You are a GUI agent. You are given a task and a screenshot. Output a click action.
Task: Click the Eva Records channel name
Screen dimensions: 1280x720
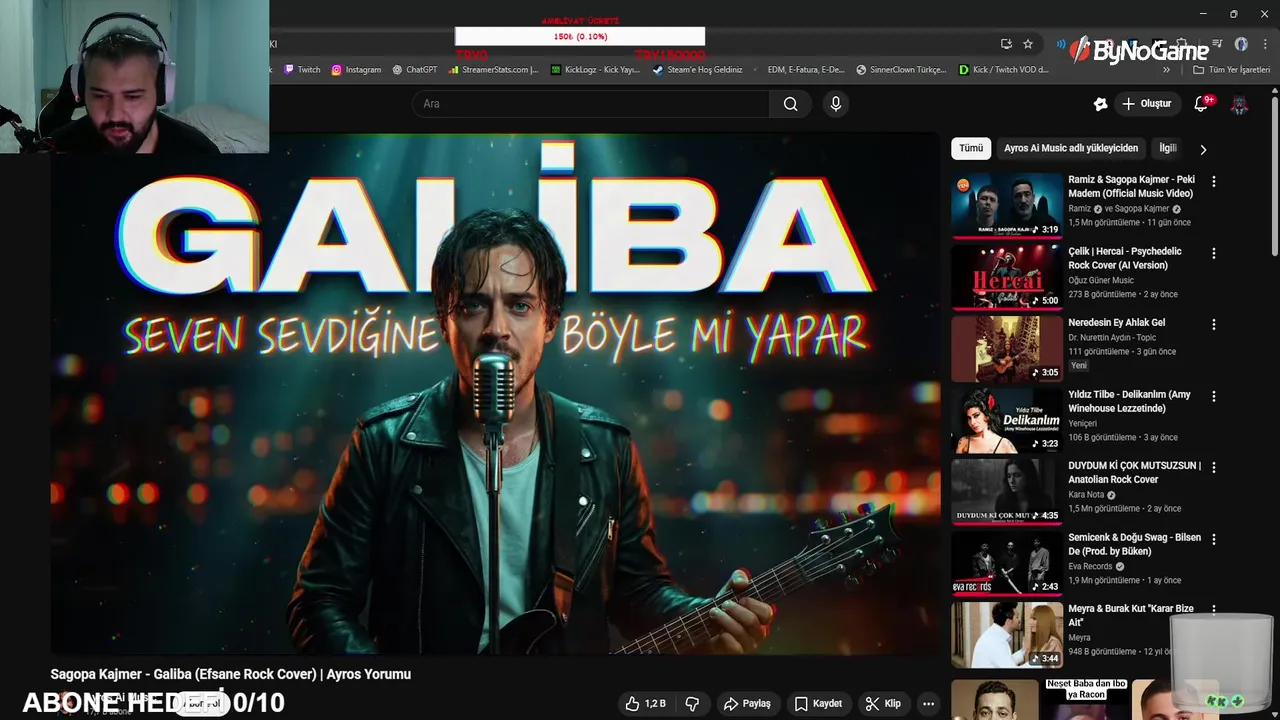click(1090, 566)
